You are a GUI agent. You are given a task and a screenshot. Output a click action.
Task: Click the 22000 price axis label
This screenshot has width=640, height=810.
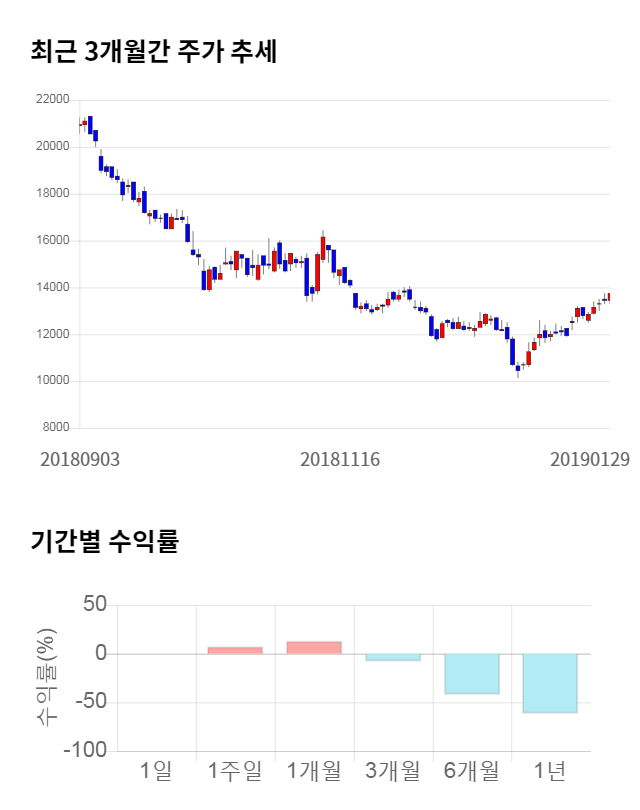[52, 100]
